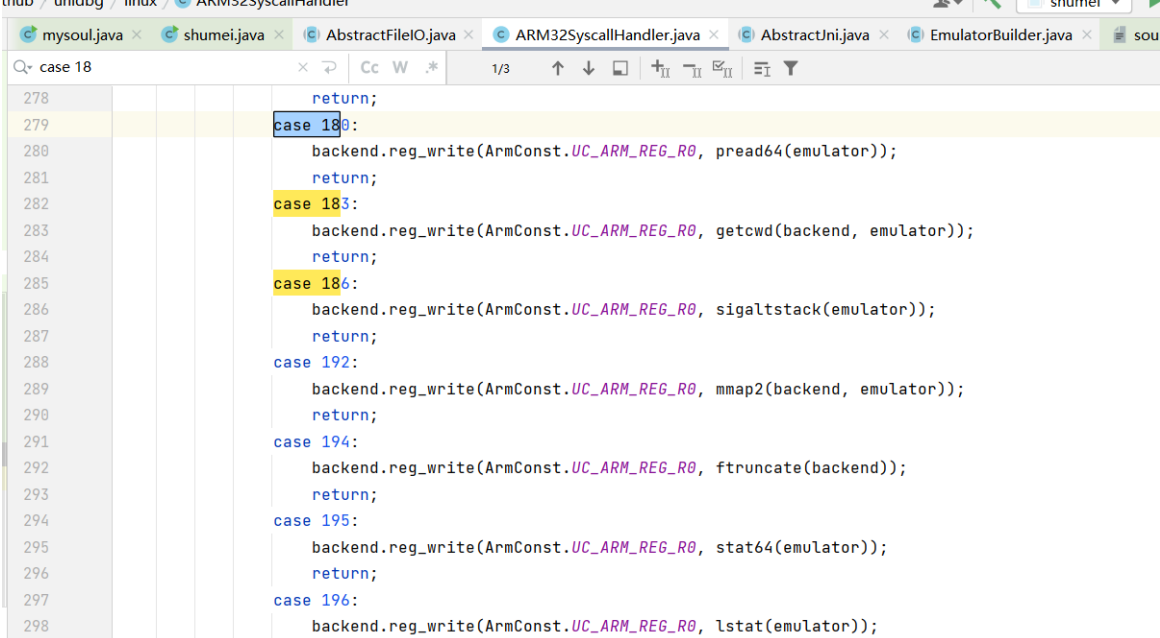This screenshot has width=1160, height=638.
Task: Toggle Match Case (Cc) option
Action: [x=369, y=67]
